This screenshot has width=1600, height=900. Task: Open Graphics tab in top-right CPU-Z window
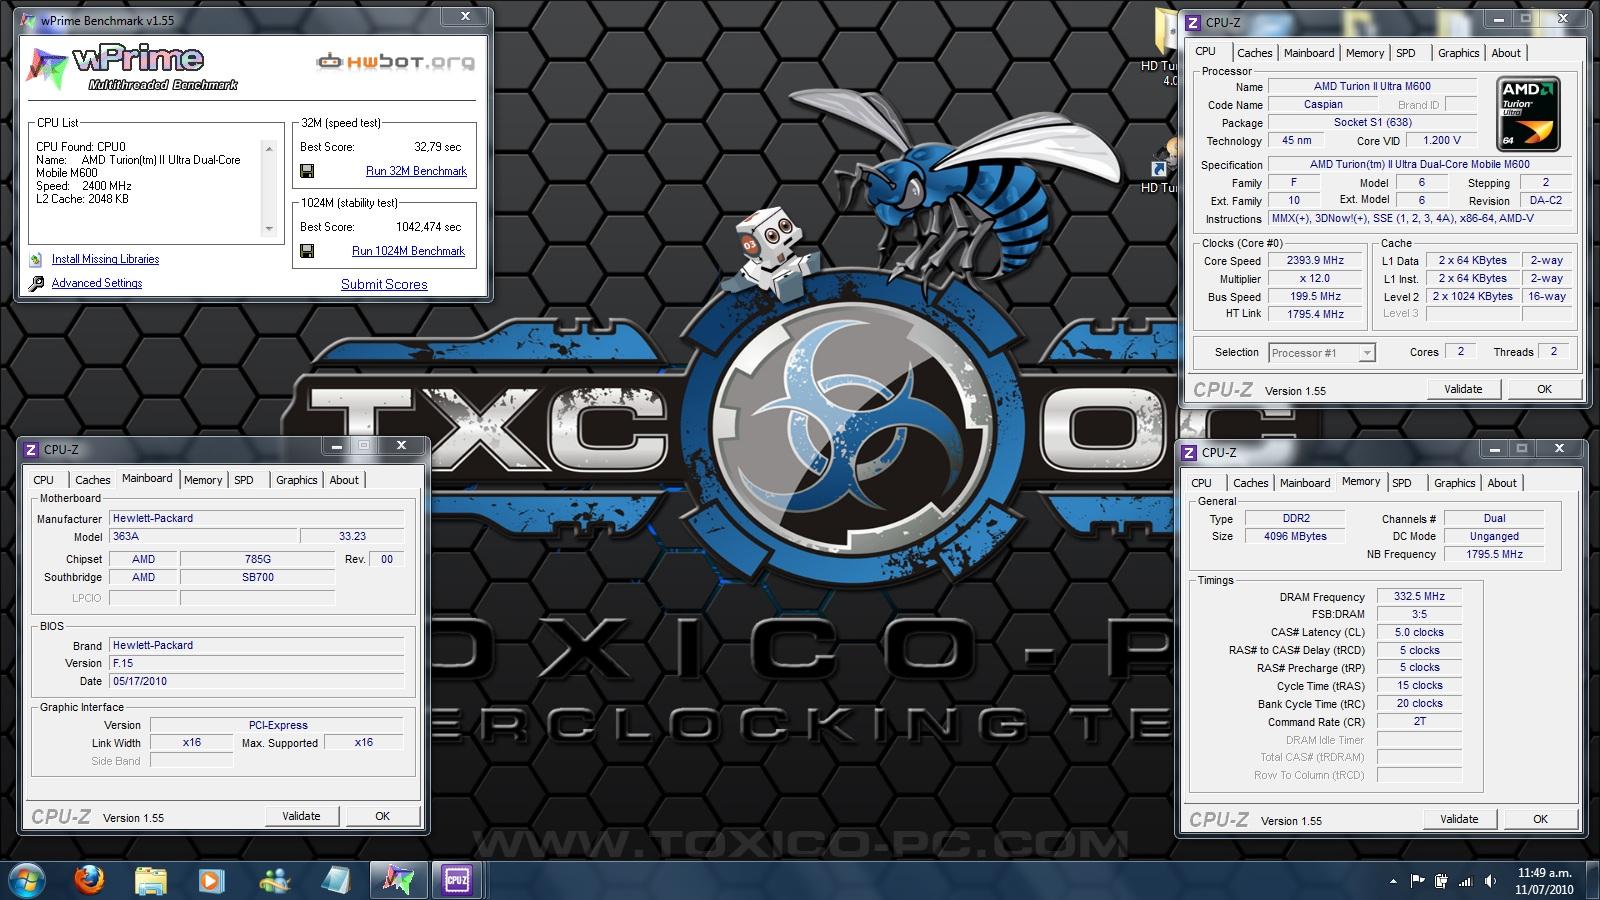[x=1458, y=53]
